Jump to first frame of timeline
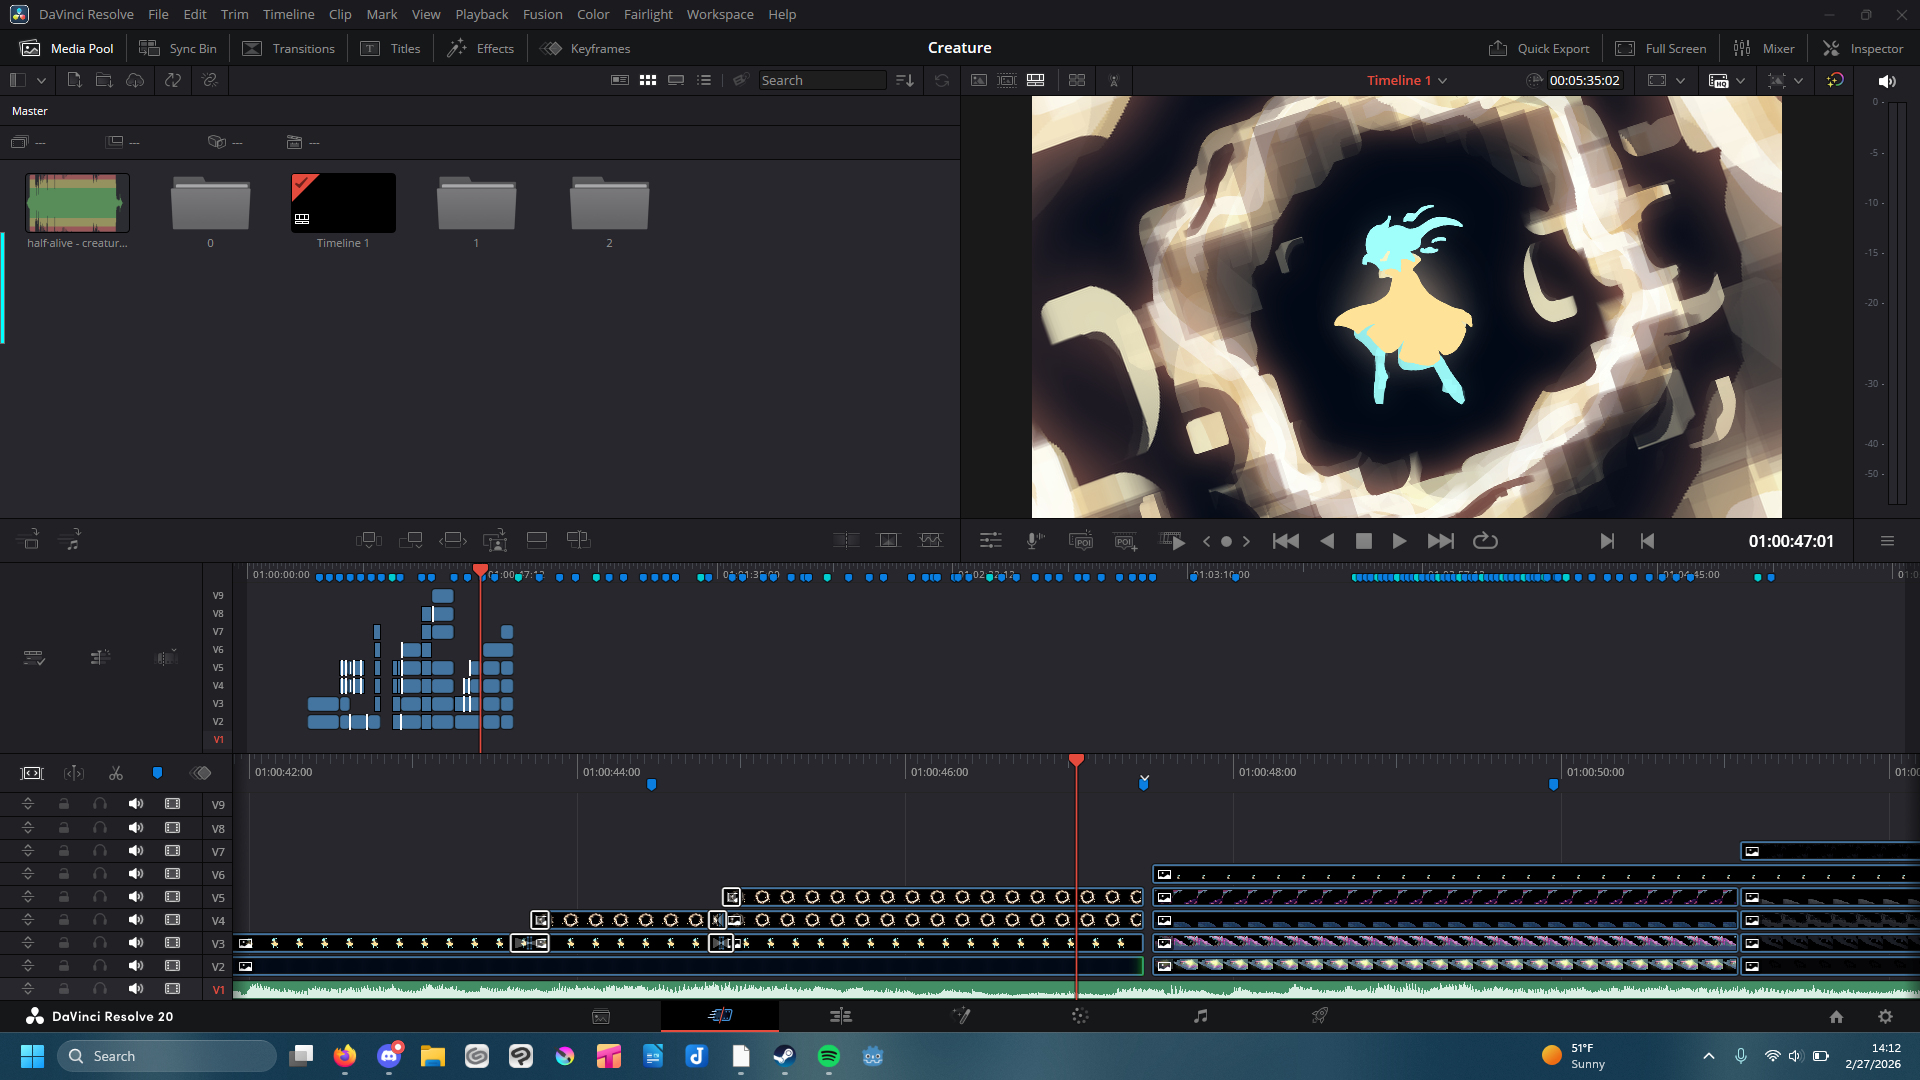Viewport: 1920px width, 1080px height. [x=1285, y=541]
